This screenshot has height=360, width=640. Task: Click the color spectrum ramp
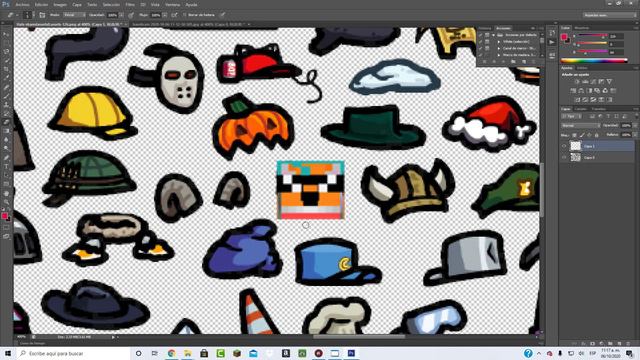594,61
